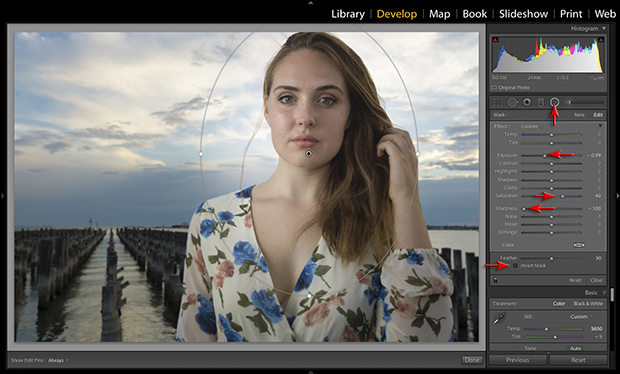This screenshot has width=620, height=374.
Task: Switch to the Book module
Action: tap(474, 14)
